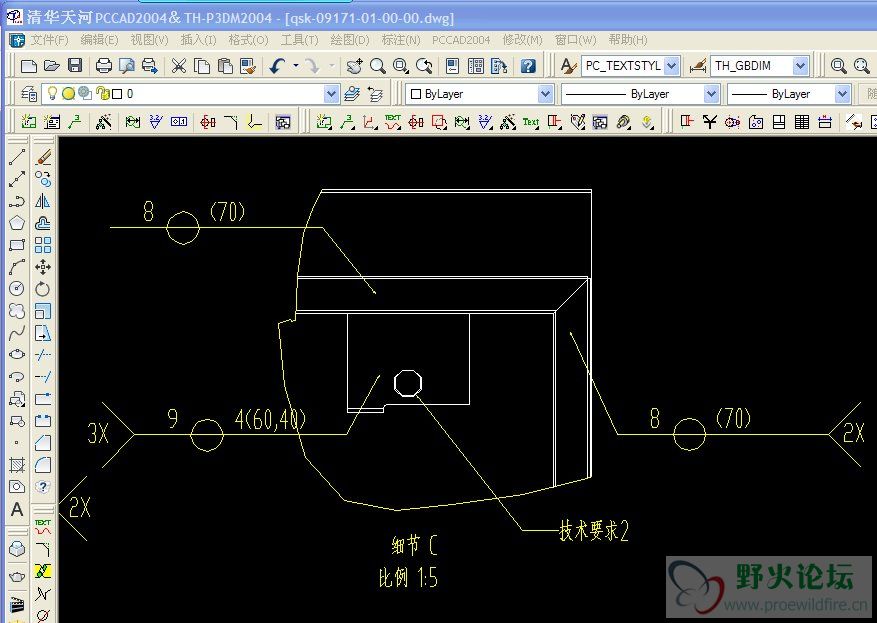Open the PC_TEXTSTYL text style dropdown
Image resolution: width=877 pixels, height=623 pixels.
click(x=672, y=66)
